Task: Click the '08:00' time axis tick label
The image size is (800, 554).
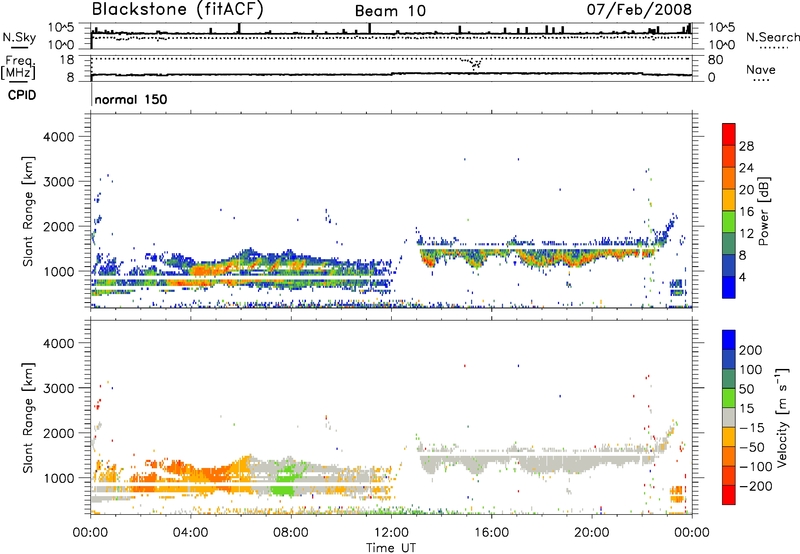Action: click(290, 533)
